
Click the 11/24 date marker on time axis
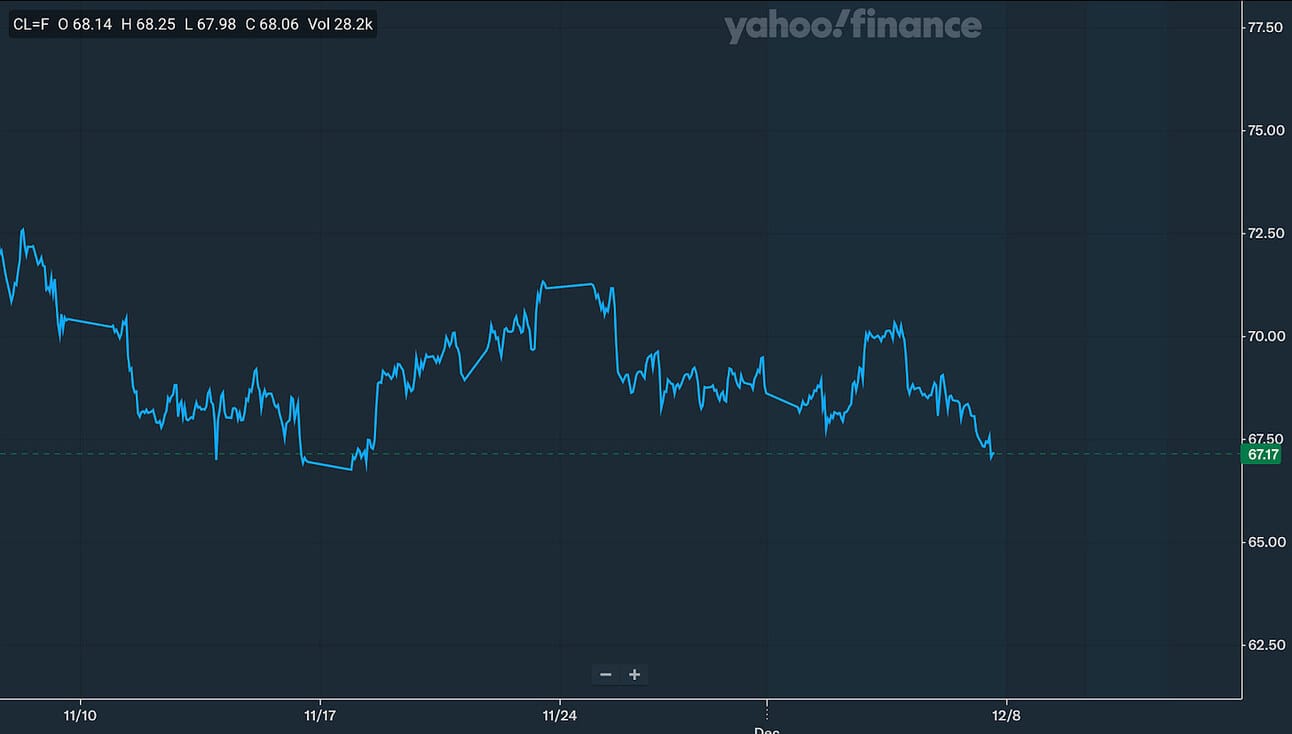coord(560,715)
